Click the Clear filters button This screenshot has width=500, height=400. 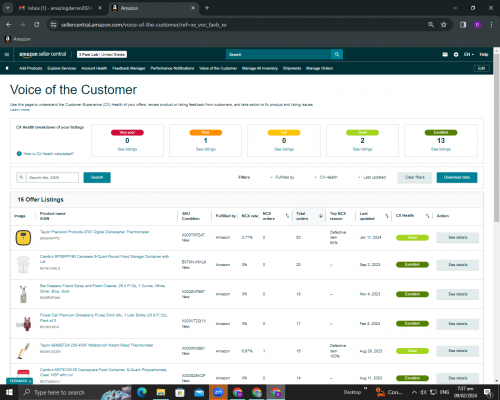point(415,177)
